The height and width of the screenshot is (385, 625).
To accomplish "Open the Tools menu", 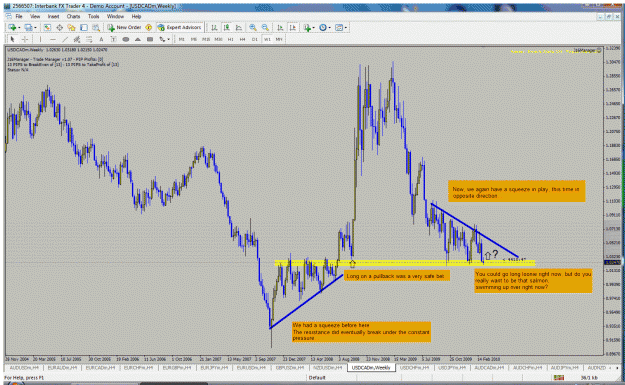I will pos(94,16).
